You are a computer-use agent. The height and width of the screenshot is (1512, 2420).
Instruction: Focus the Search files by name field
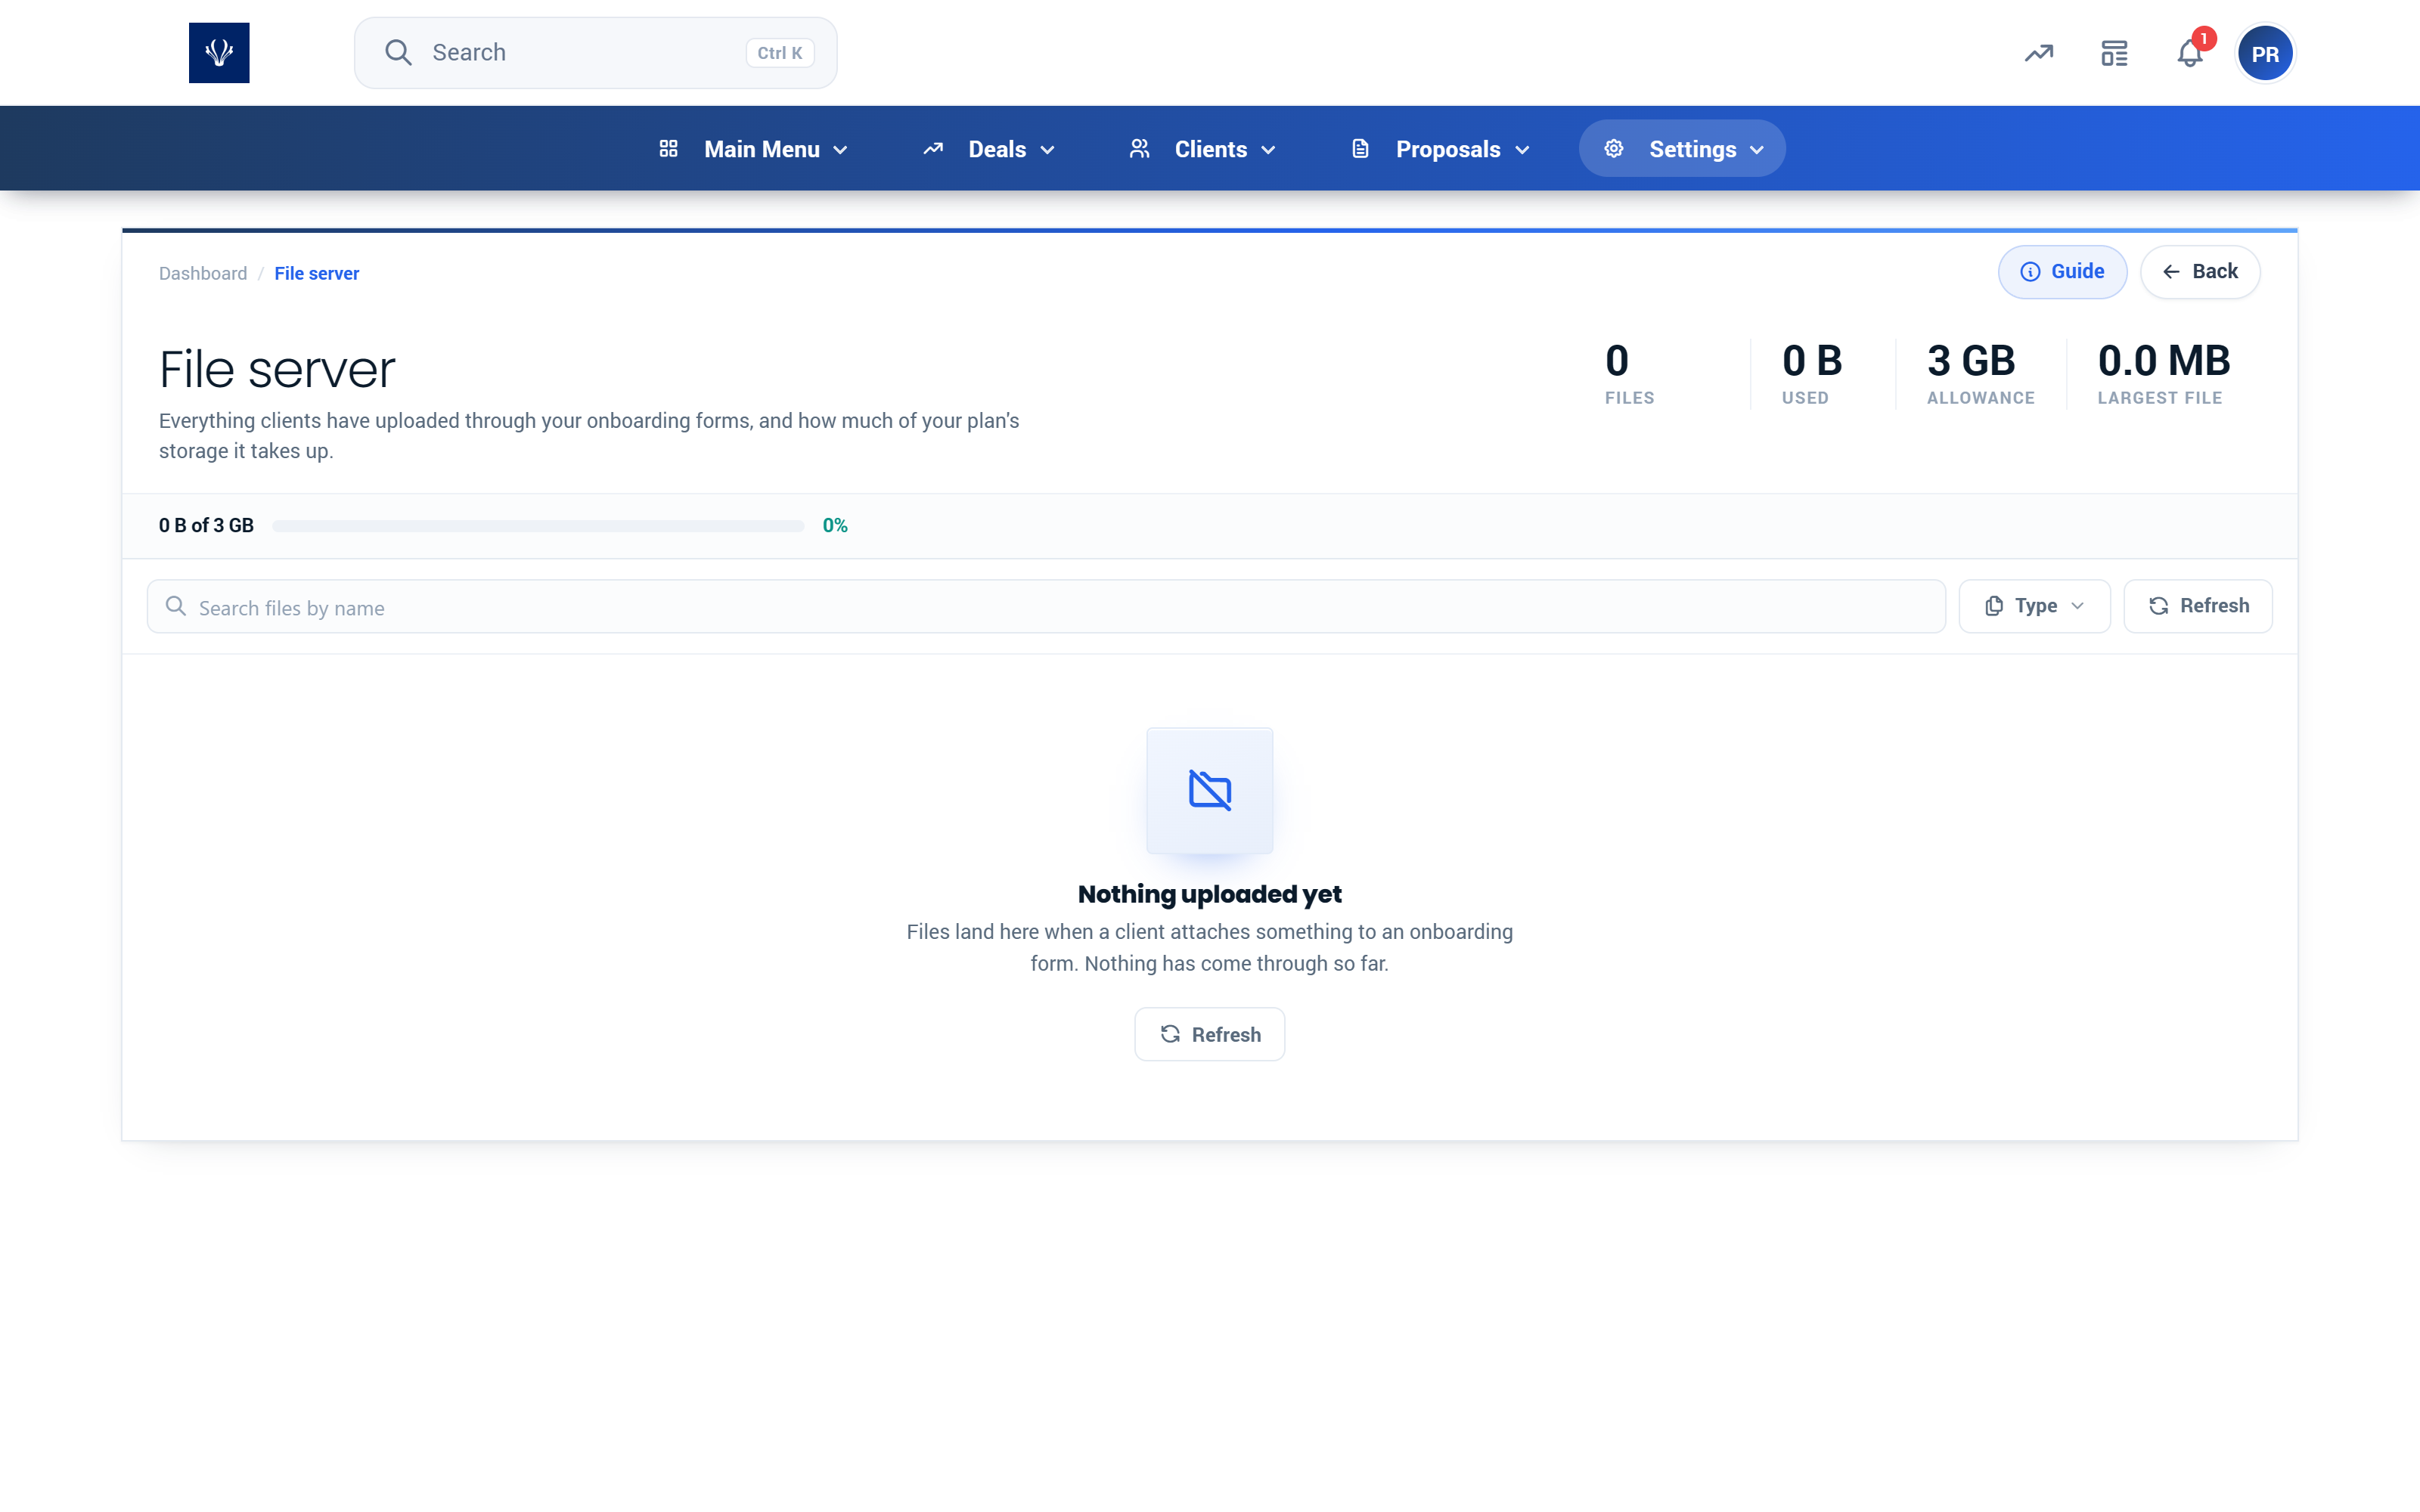tap(1046, 606)
